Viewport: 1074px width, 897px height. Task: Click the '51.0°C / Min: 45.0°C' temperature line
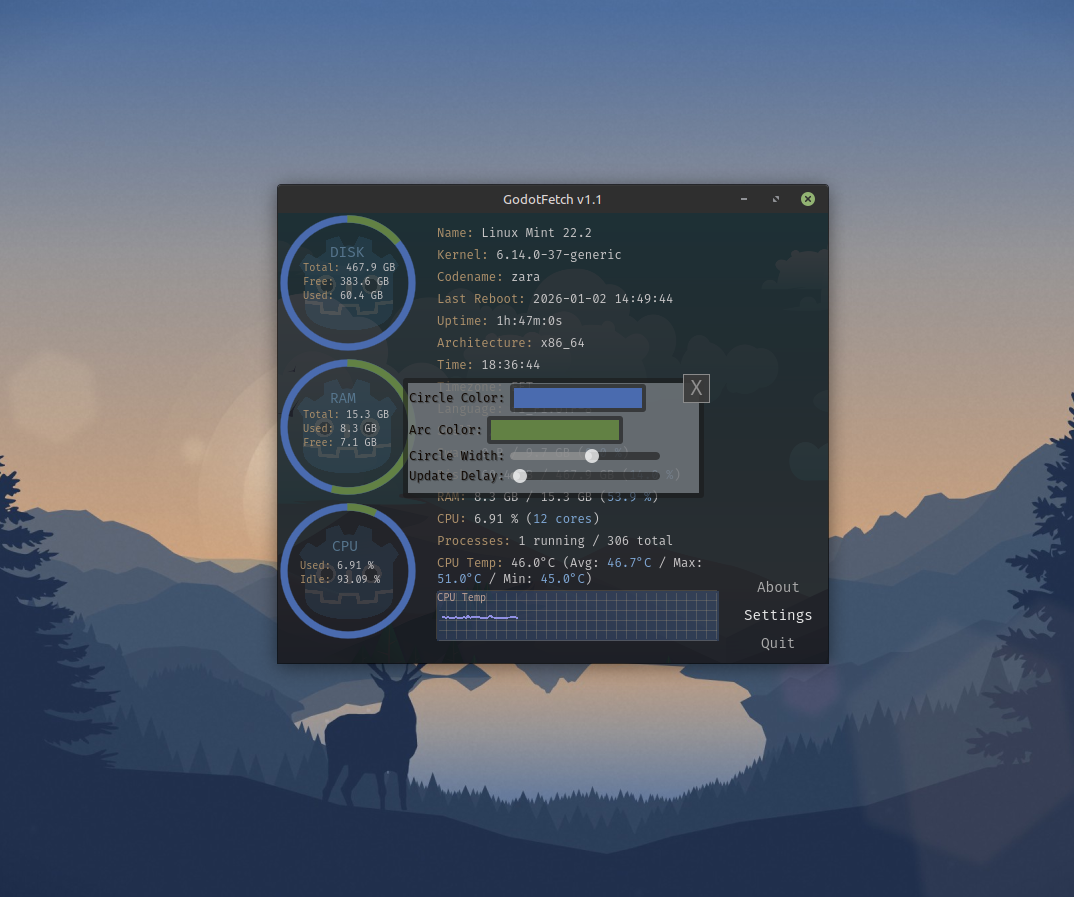(x=514, y=579)
